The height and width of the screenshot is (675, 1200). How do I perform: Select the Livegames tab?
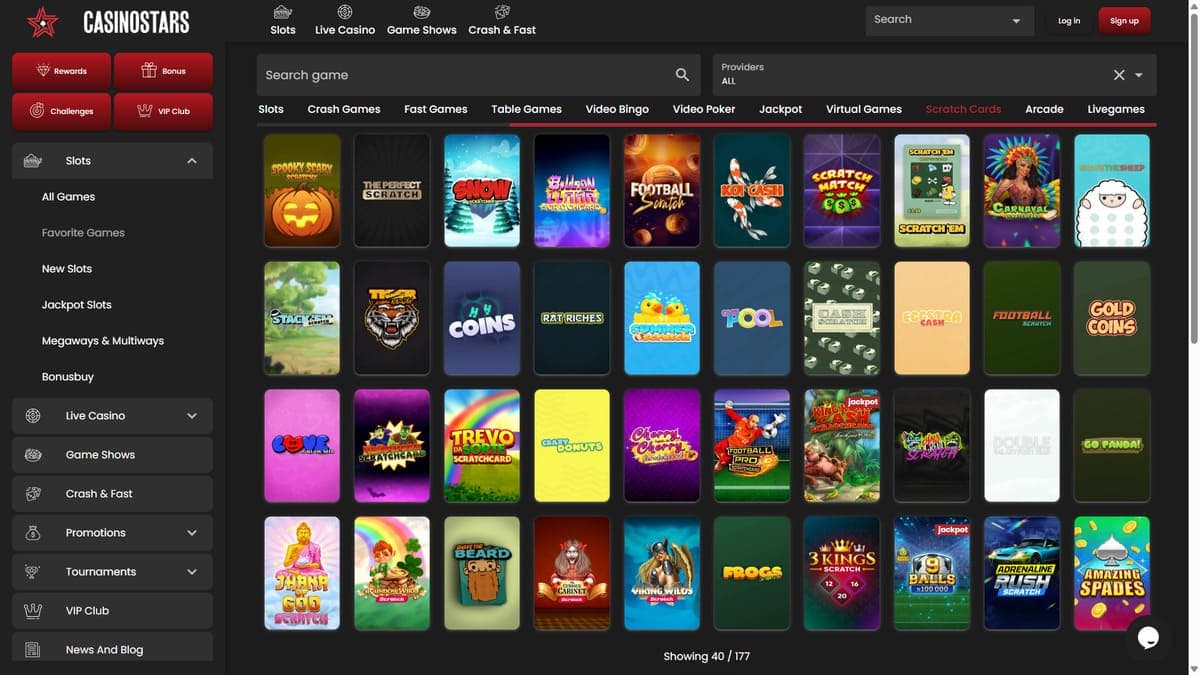1116,109
